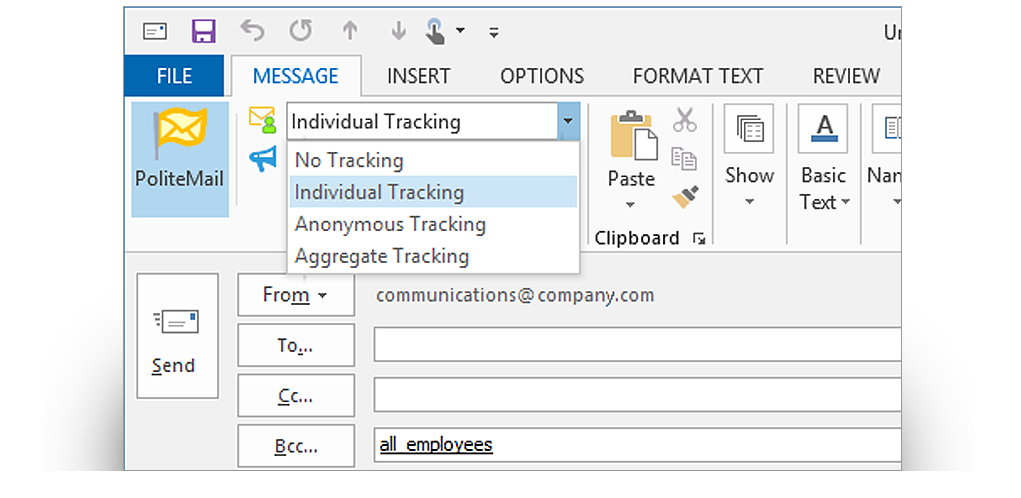This screenshot has width=1021, height=498.
Task: Click the Touch mode hand icon
Action: [x=436, y=31]
